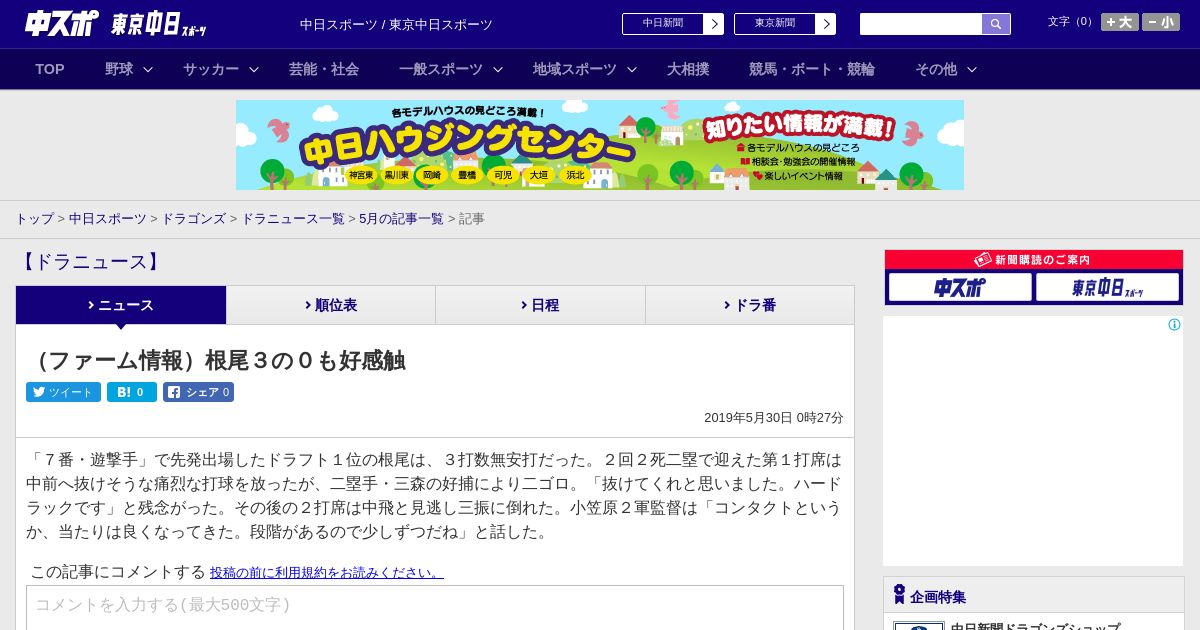Open the 中日新聞 link button
The image size is (1200, 630).
[663, 24]
